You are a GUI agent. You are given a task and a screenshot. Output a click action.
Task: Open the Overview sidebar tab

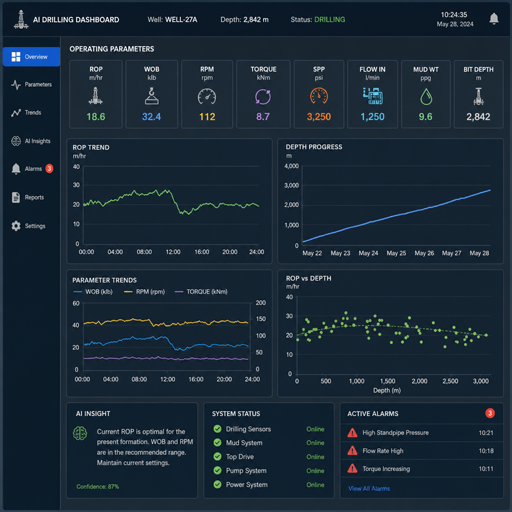coord(31,57)
